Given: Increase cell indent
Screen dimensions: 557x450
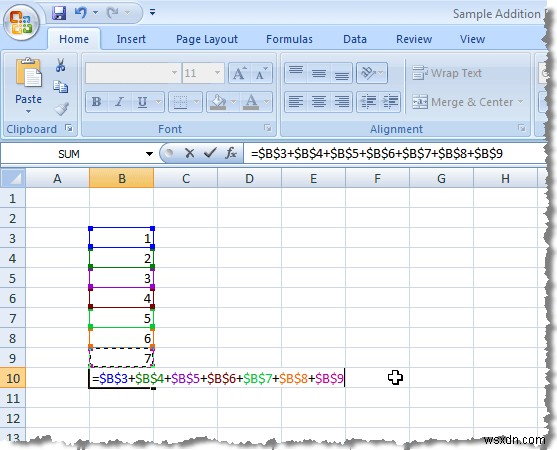Looking at the screenshot, I should click(x=390, y=102).
